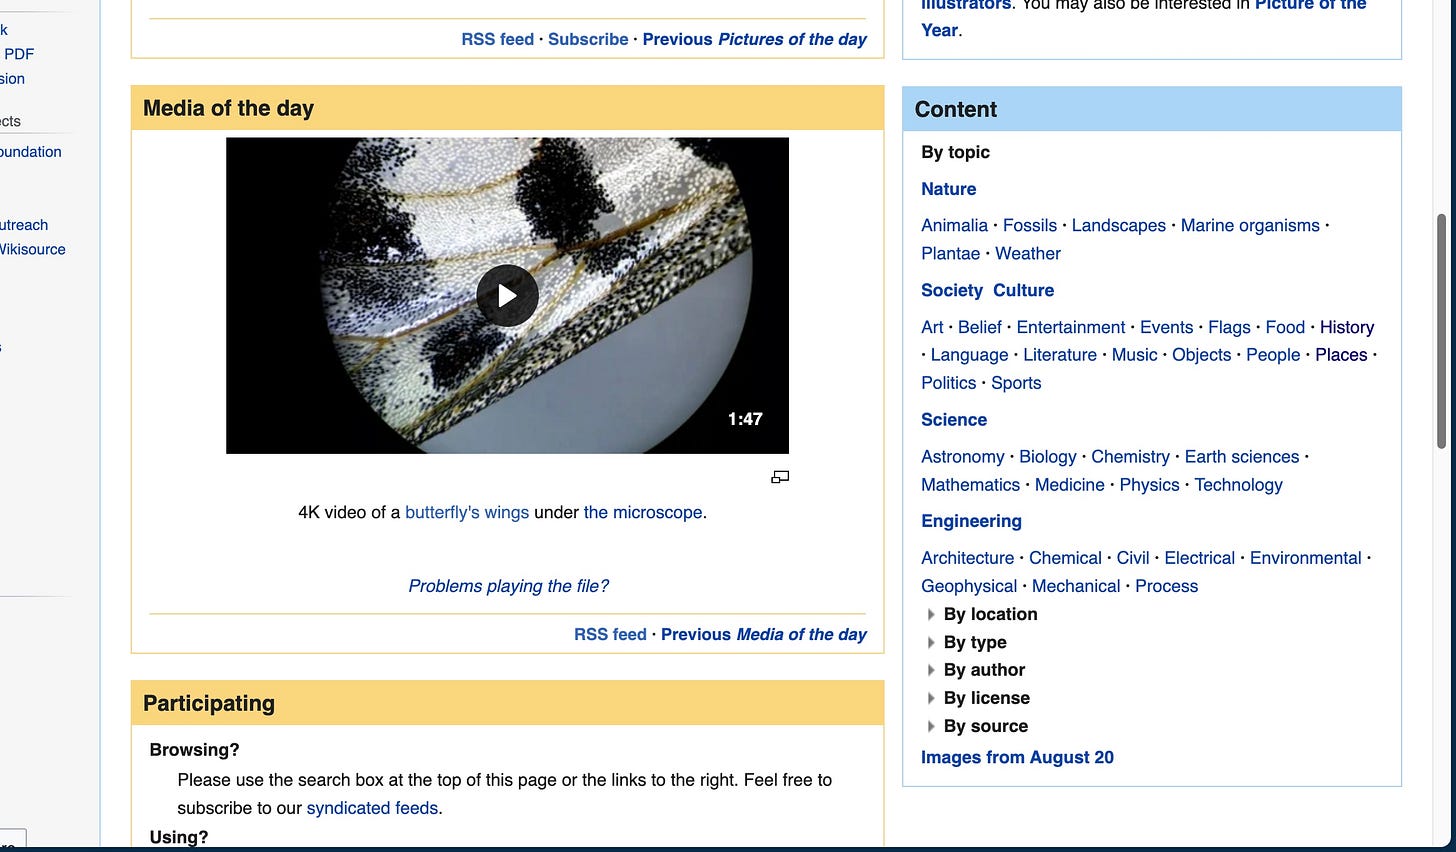Viewport: 1456px width, 852px height.
Task: Open the Literature category
Action: (x=1060, y=355)
